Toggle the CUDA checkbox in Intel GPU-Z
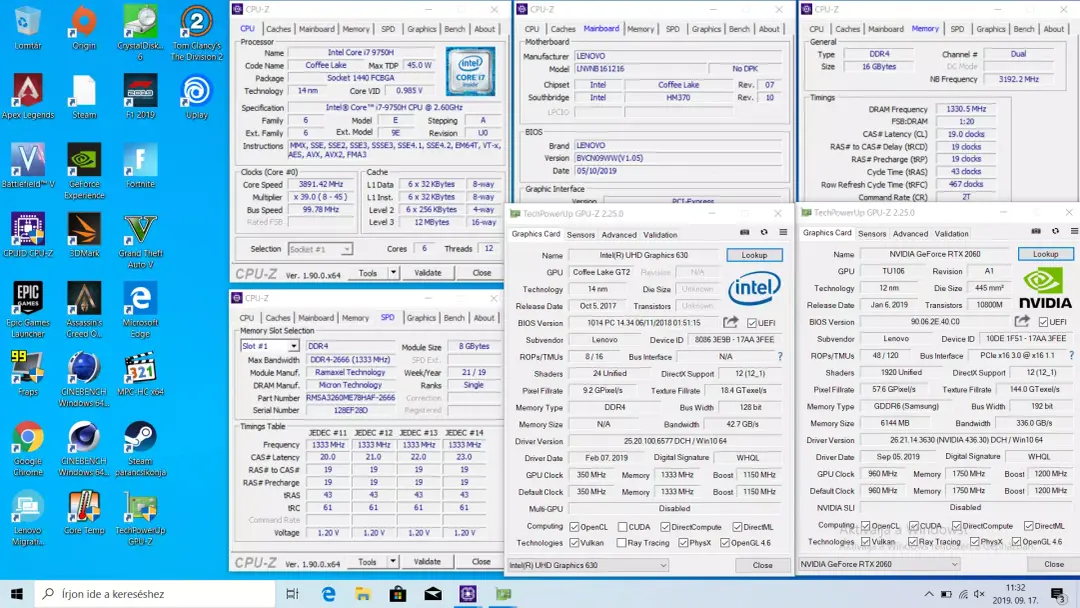 click(x=623, y=527)
